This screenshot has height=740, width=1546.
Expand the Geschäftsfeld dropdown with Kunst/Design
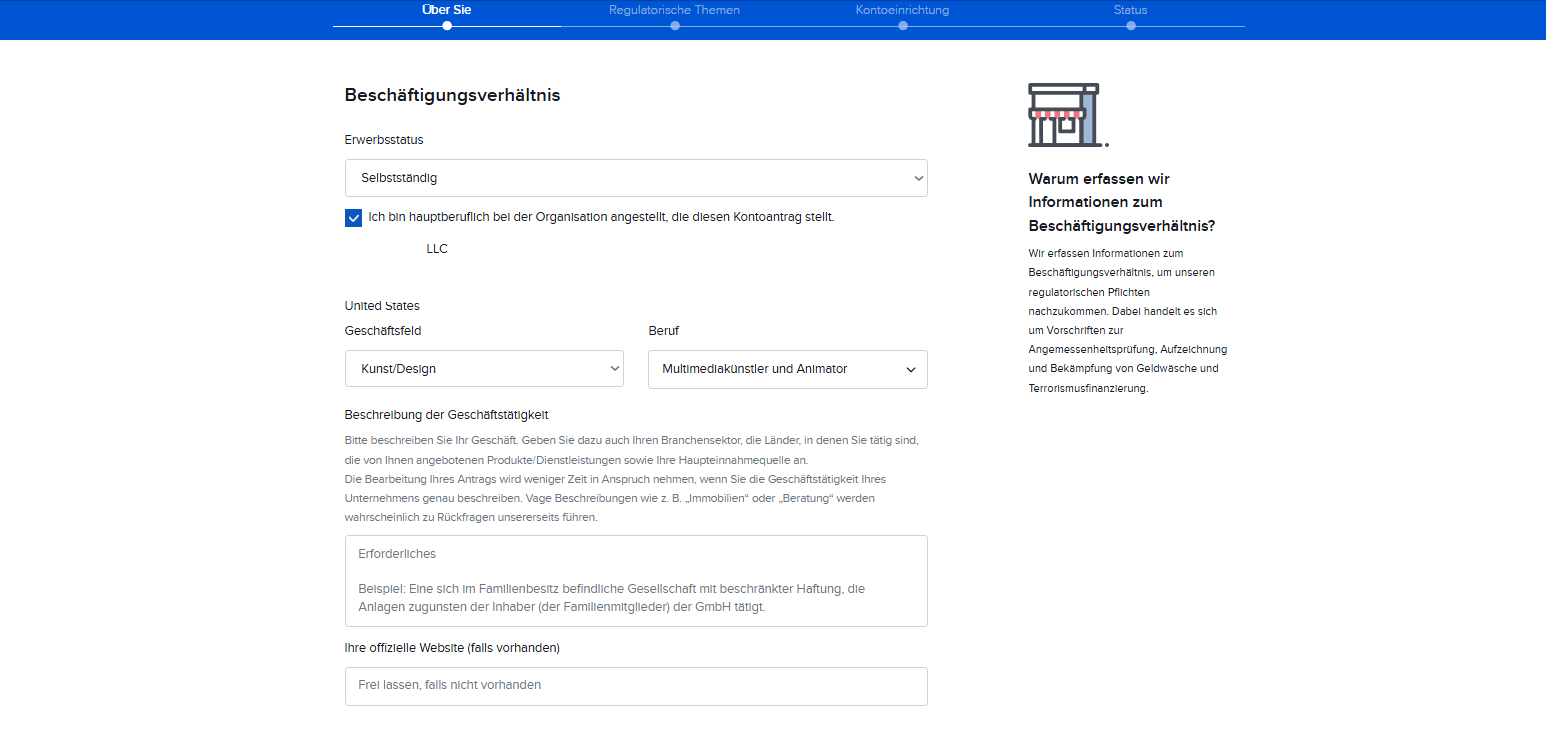484,369
